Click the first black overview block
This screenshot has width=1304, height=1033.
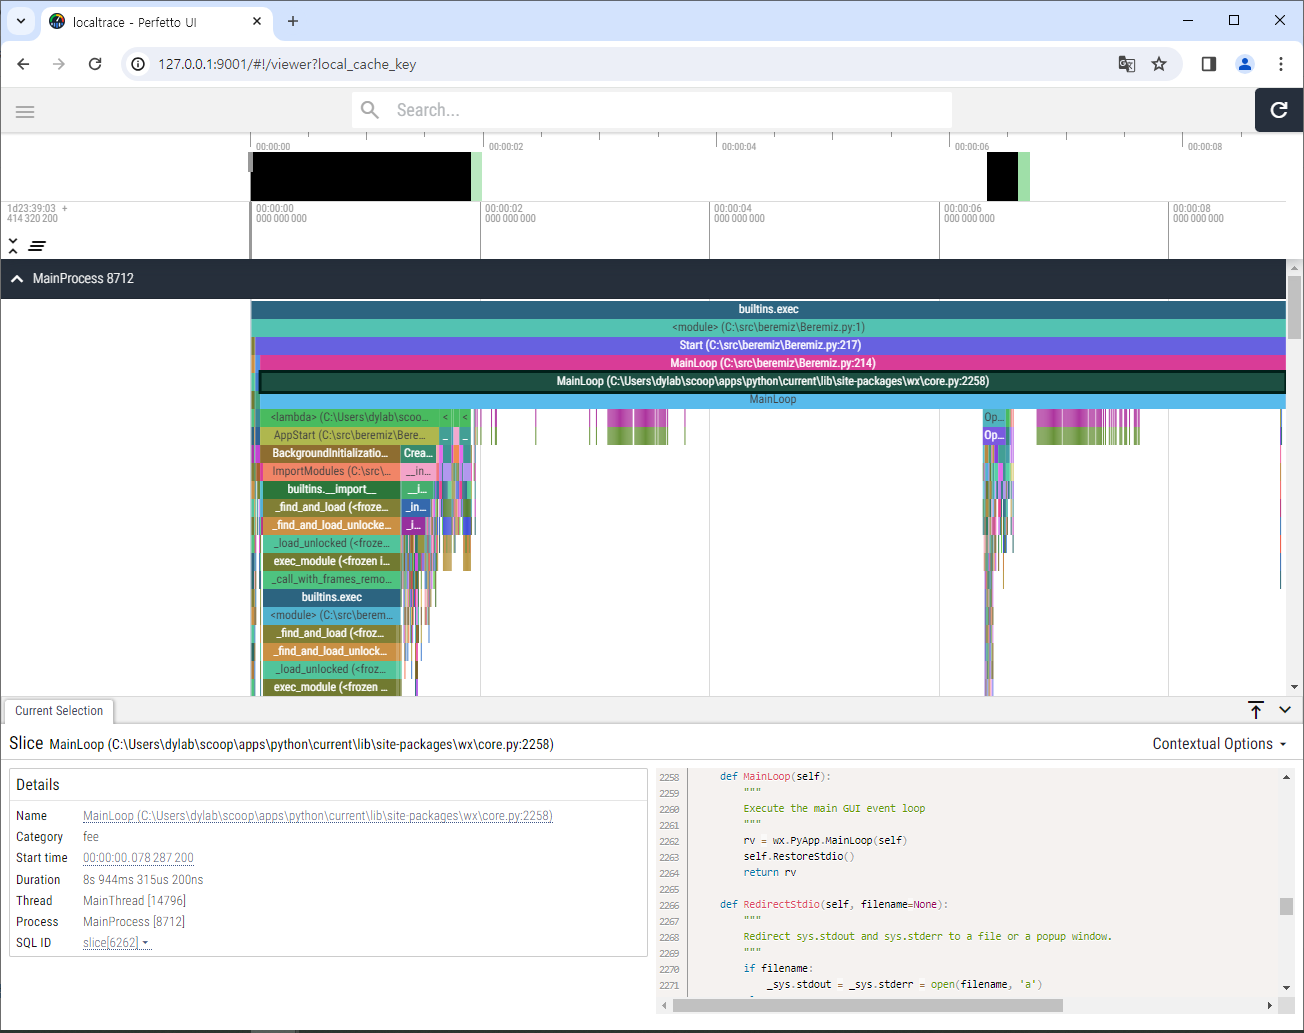360,177
